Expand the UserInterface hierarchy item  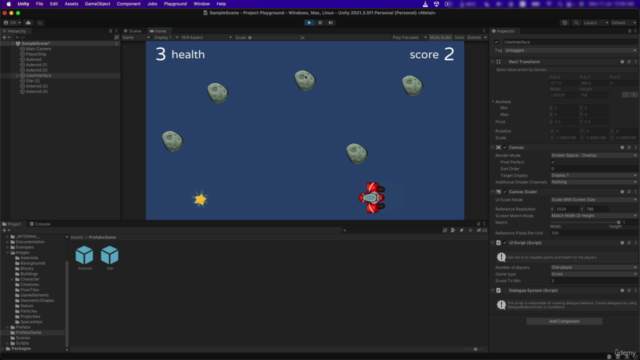pyautogui.click(x=17, y=76)
